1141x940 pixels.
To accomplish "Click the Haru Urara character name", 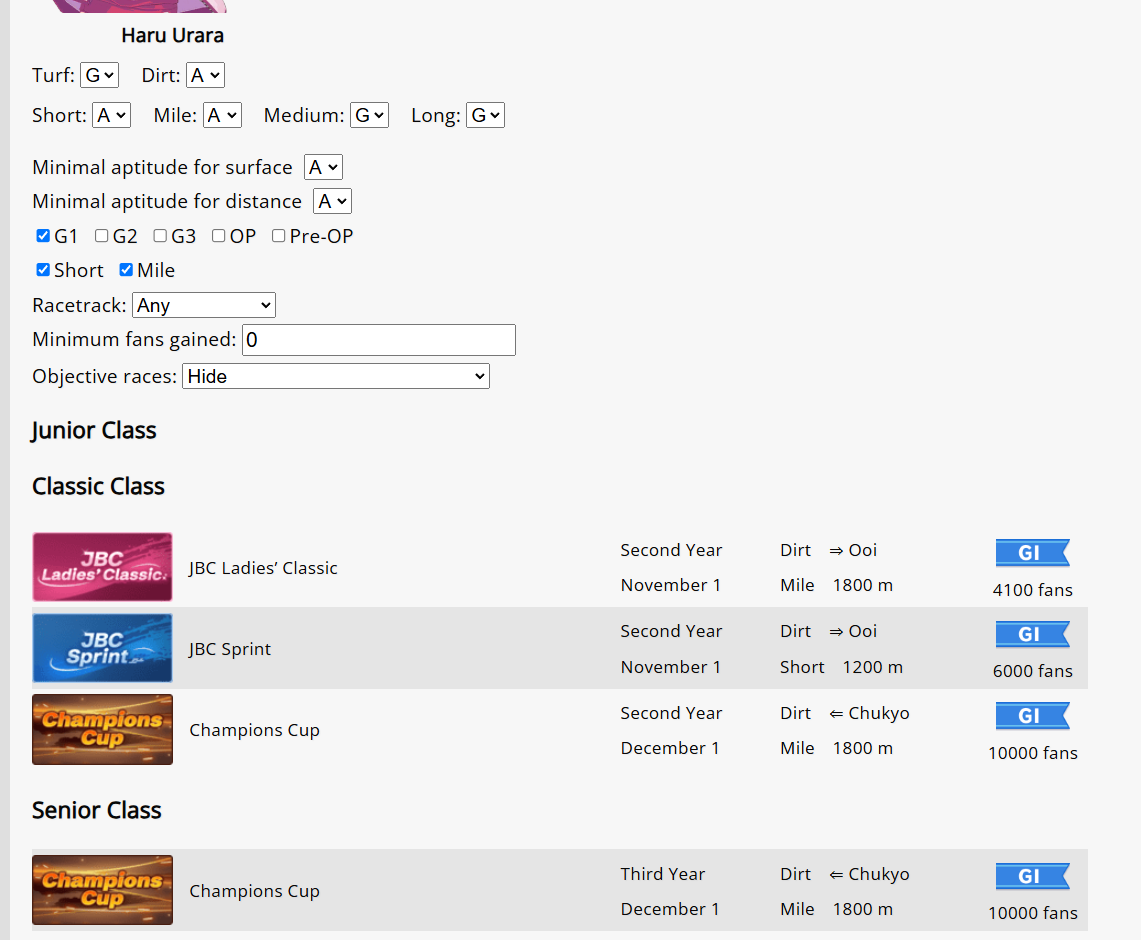I will 172,35.
